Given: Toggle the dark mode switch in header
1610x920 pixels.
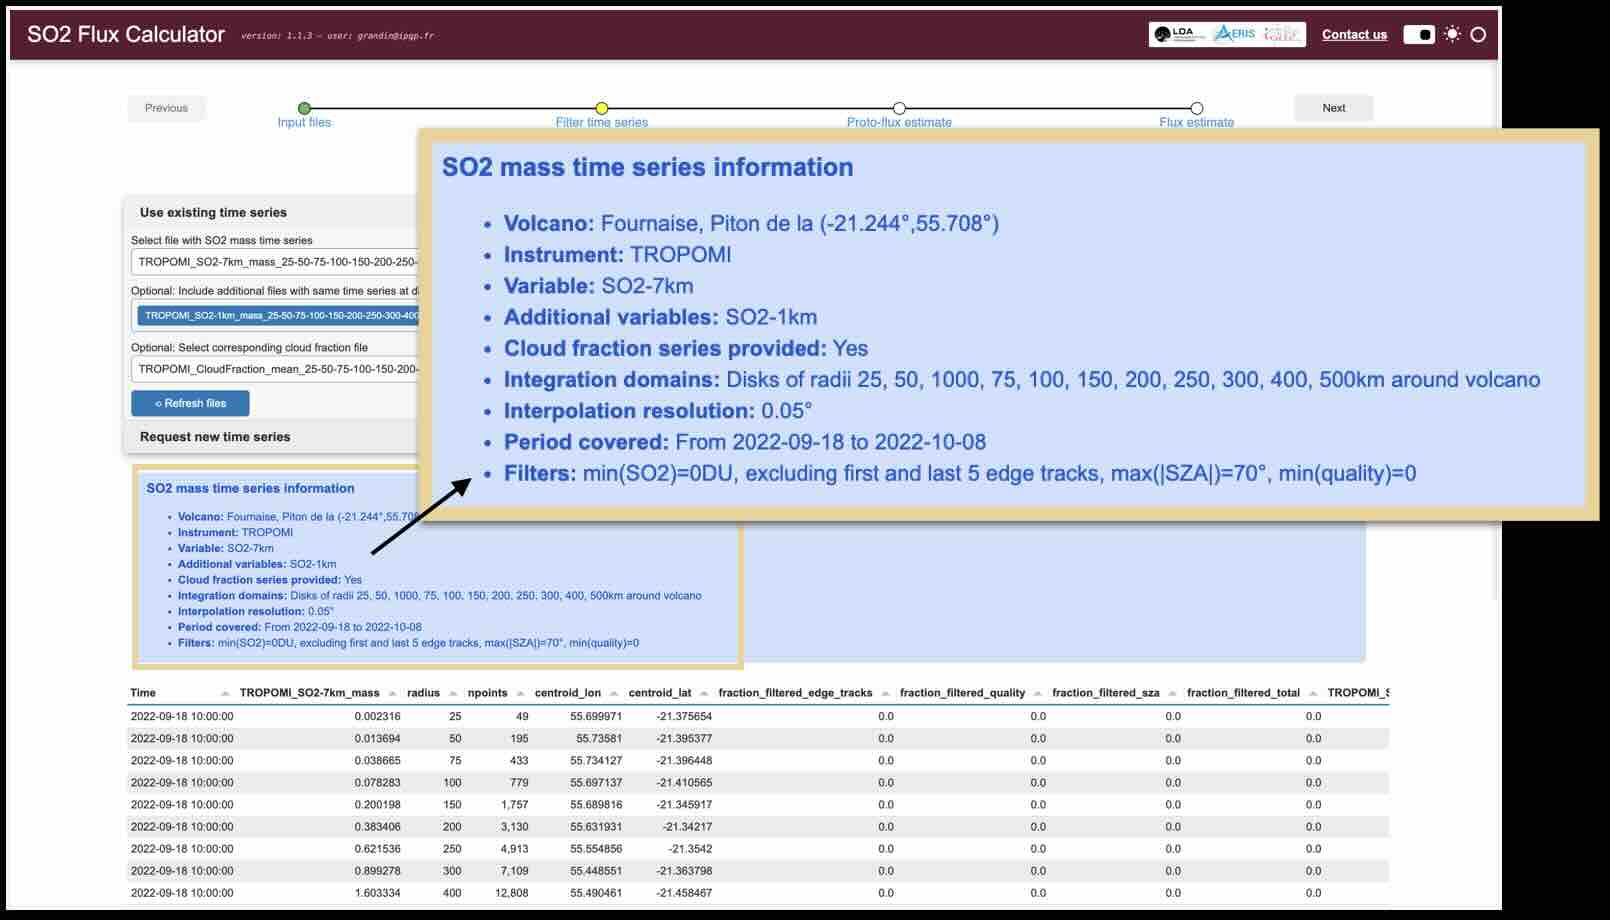Looking at the screenshot, I should pos(1418,35).
